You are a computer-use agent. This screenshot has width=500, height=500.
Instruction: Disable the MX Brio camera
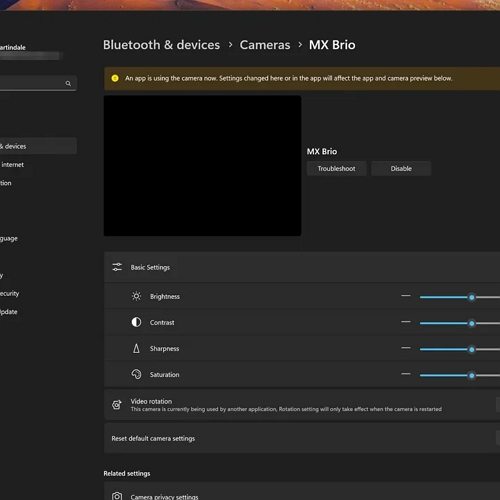click(401, 168)
